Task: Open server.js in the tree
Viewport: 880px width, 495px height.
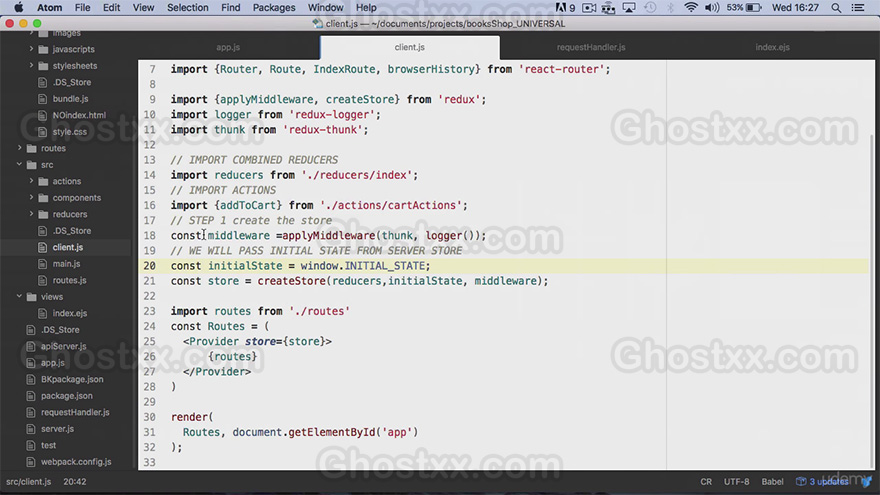Action: [x=57, y=429]
